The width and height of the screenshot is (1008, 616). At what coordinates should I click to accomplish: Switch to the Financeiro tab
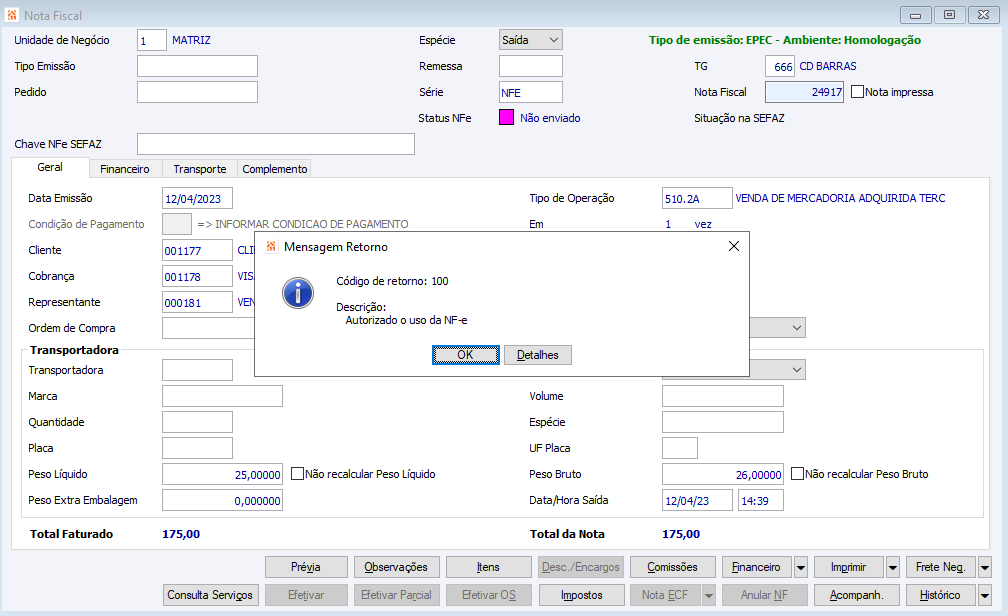(125, 169)
